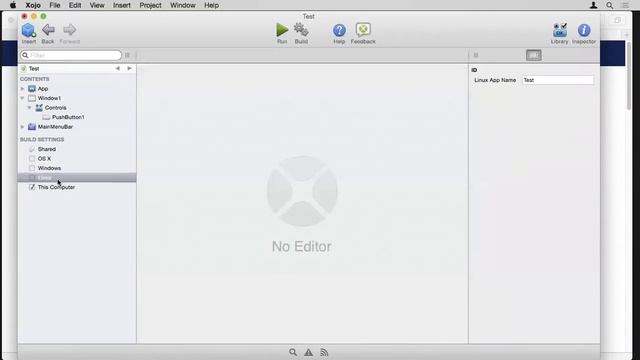Open the Help menu in the menu bar
Screen dimensions: 640x360
pos(211,5)
